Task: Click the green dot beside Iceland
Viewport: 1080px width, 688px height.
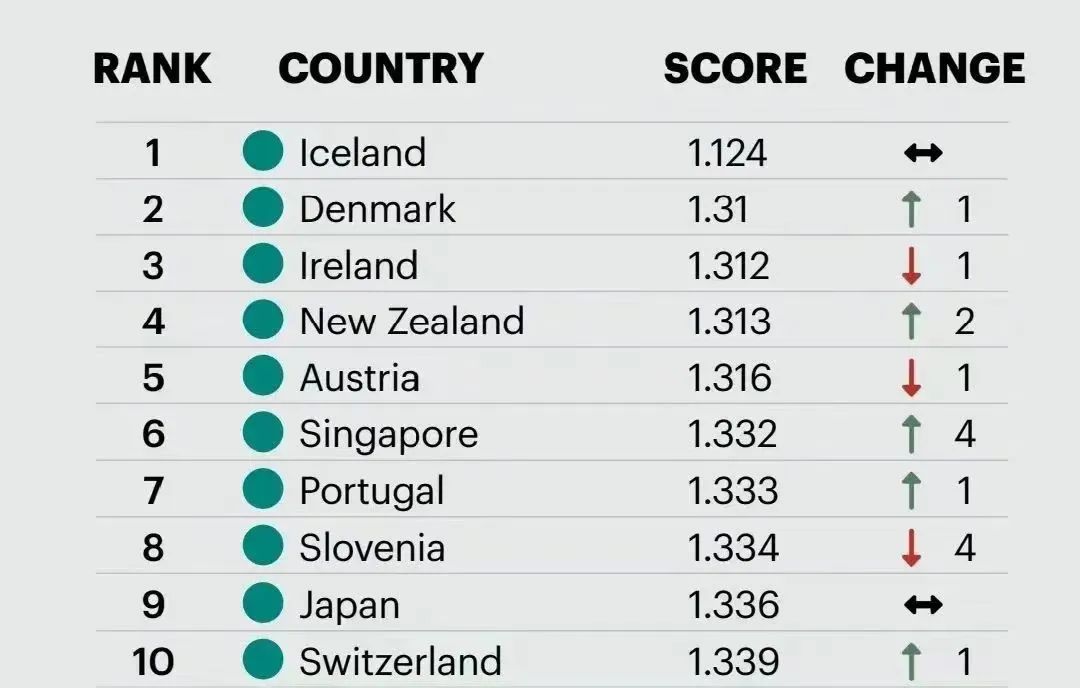Action: tap(263, 151)
